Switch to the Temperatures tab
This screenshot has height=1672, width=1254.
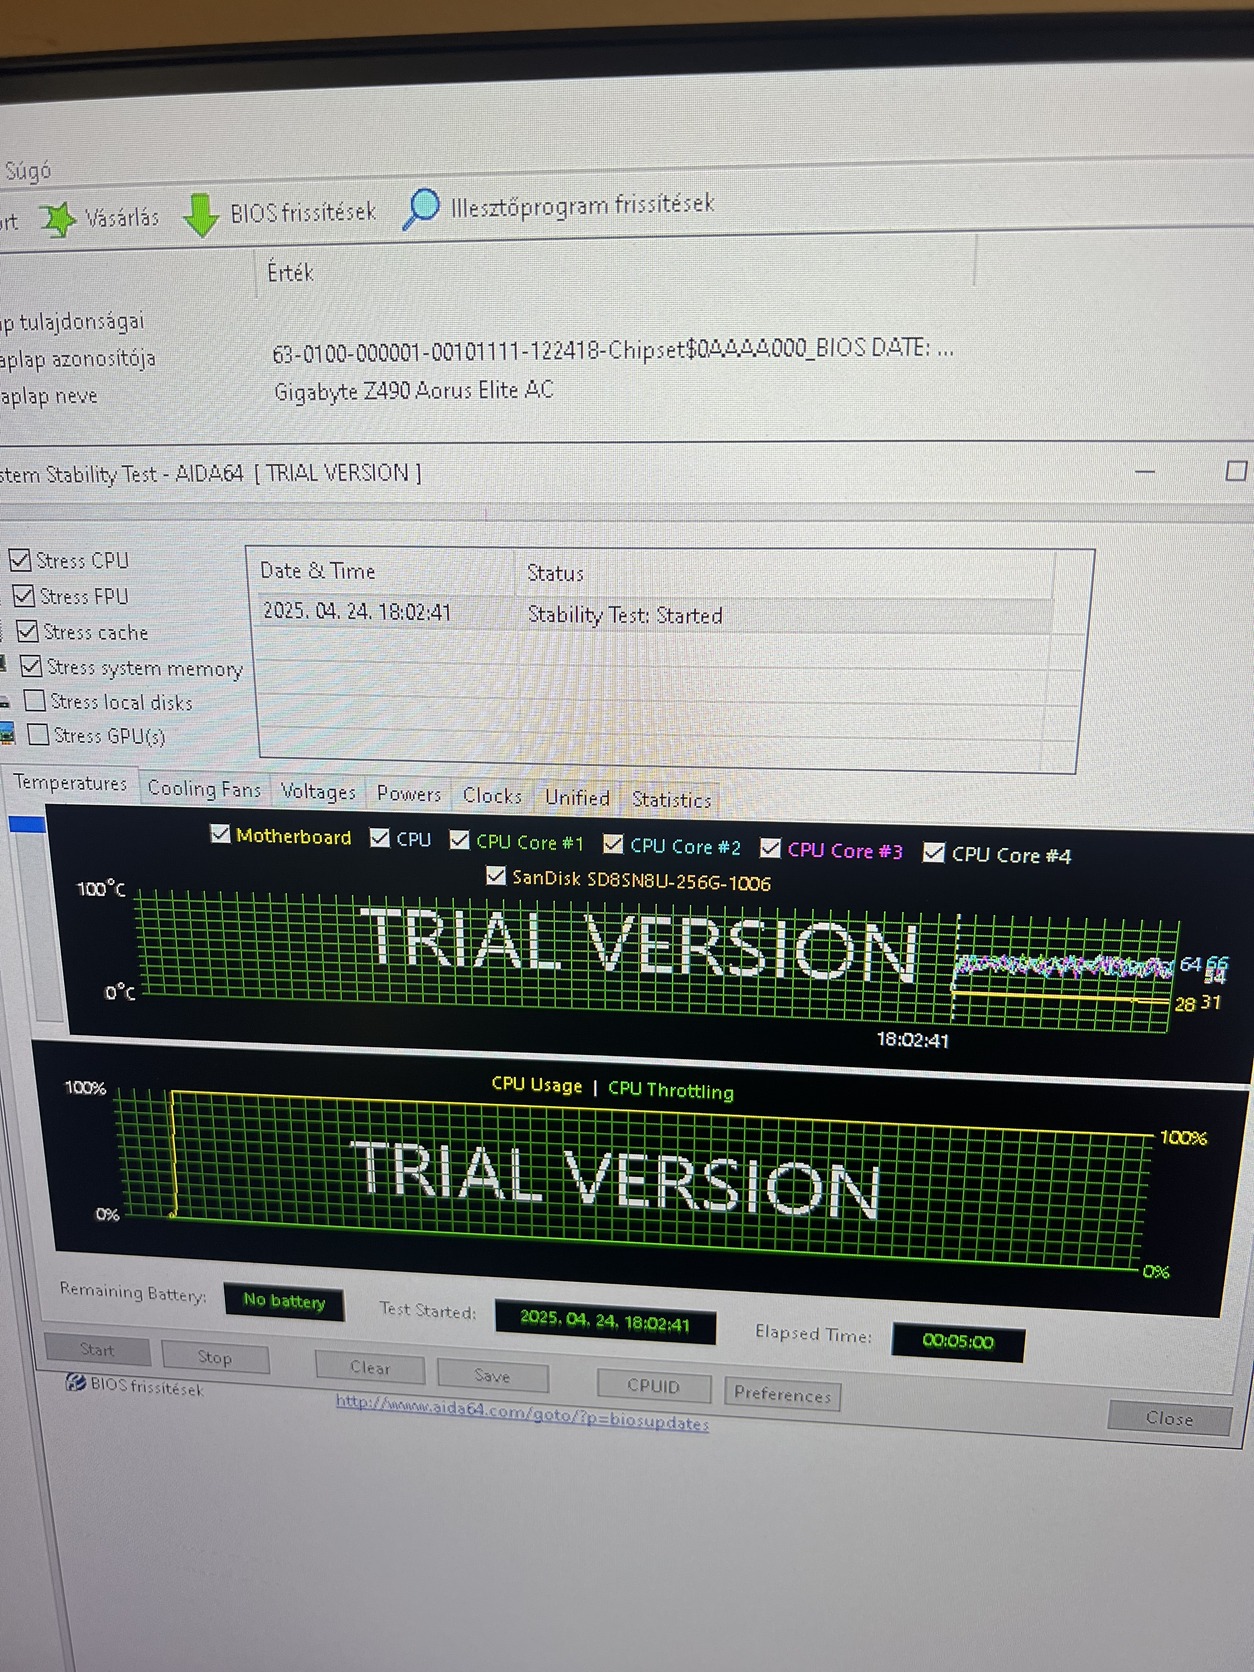tap(70, 783)
